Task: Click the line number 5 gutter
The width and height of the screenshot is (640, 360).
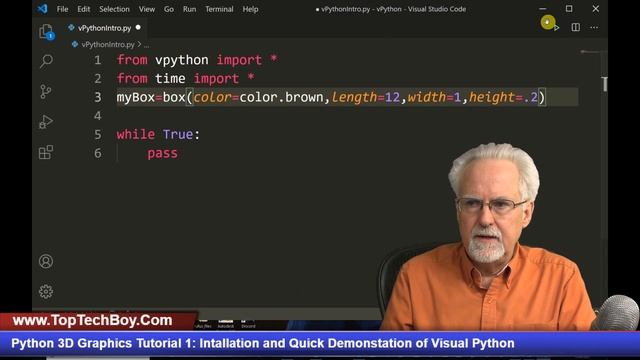Action: click(x=98, y=134)
